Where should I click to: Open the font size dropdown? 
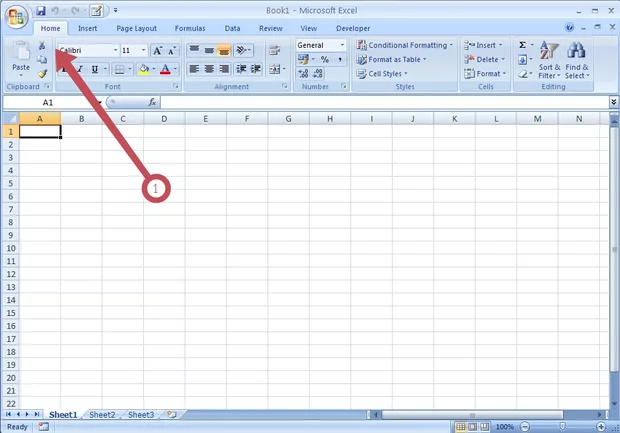click(144, 50)
